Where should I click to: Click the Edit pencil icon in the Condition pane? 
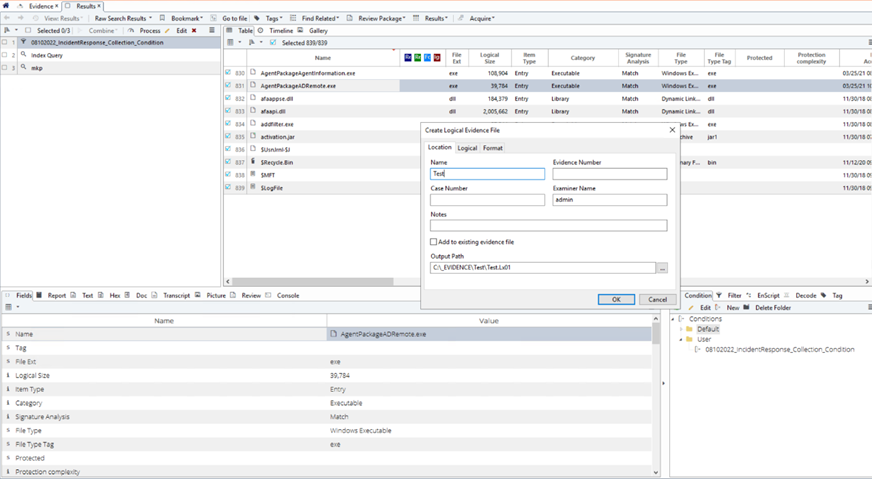(691, 308)
